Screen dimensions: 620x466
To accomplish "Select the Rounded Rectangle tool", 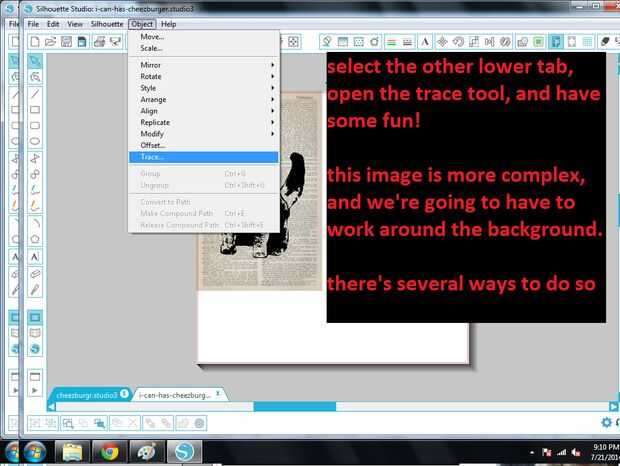I will [35, 125].
